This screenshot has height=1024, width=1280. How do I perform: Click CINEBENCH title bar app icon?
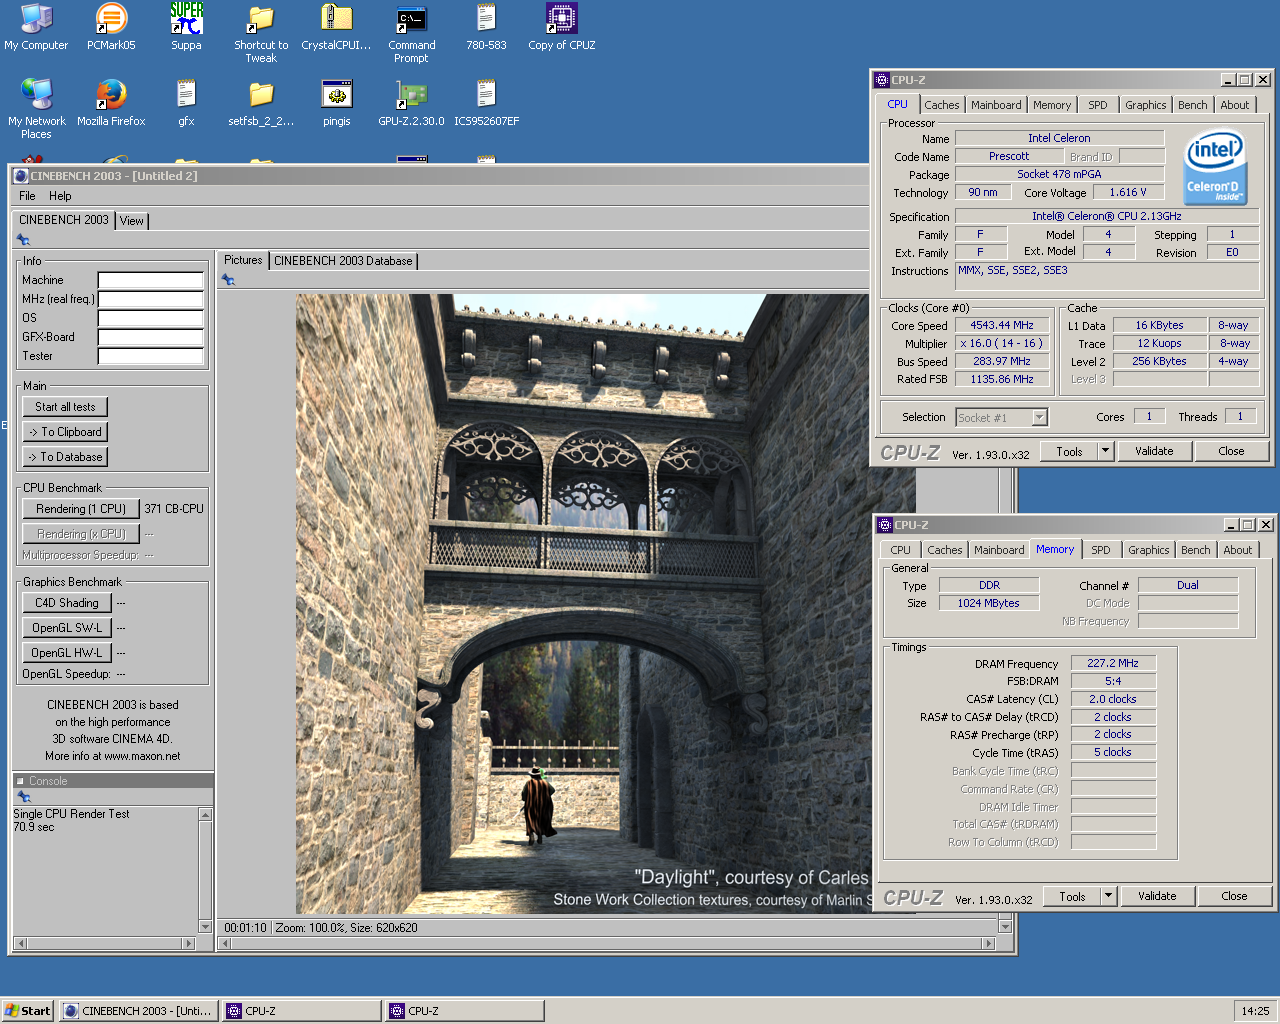click(20, 176)
